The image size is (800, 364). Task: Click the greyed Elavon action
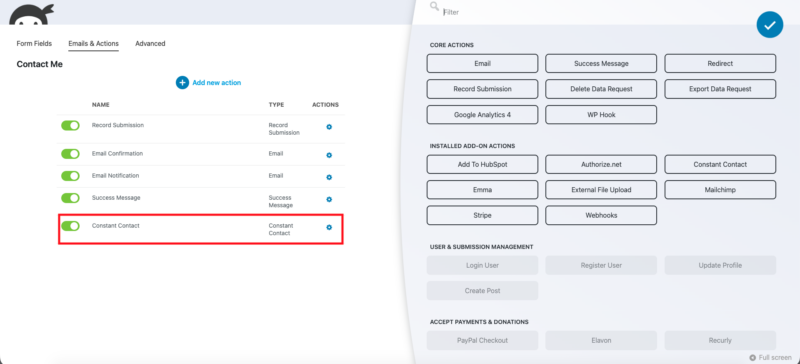coord(601,341)
